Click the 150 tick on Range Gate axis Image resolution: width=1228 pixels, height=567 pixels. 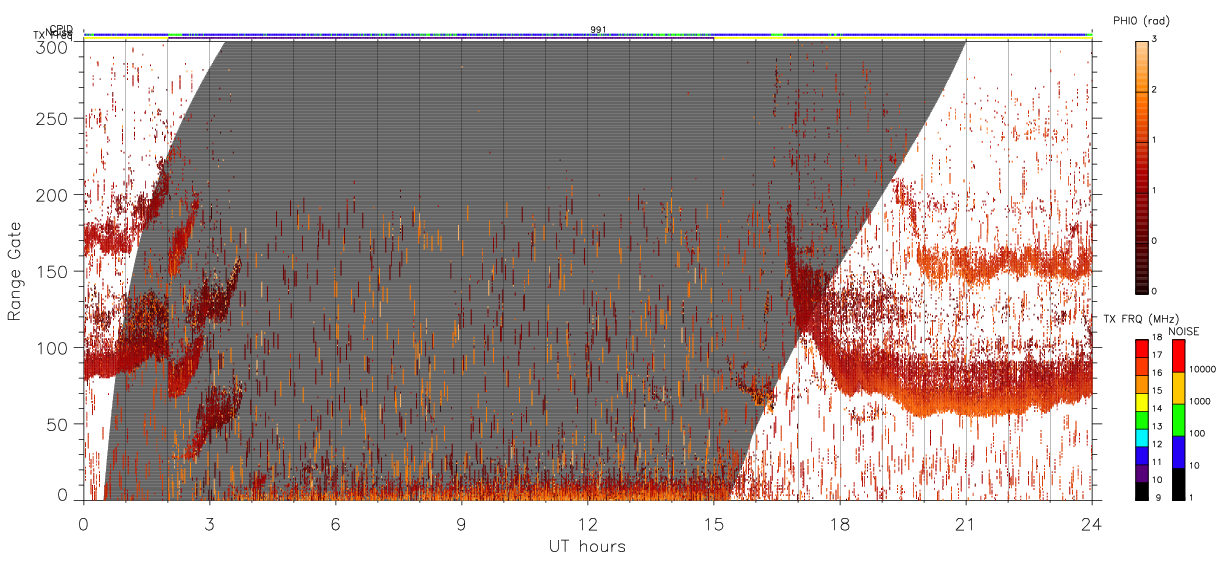click(53, 271)
